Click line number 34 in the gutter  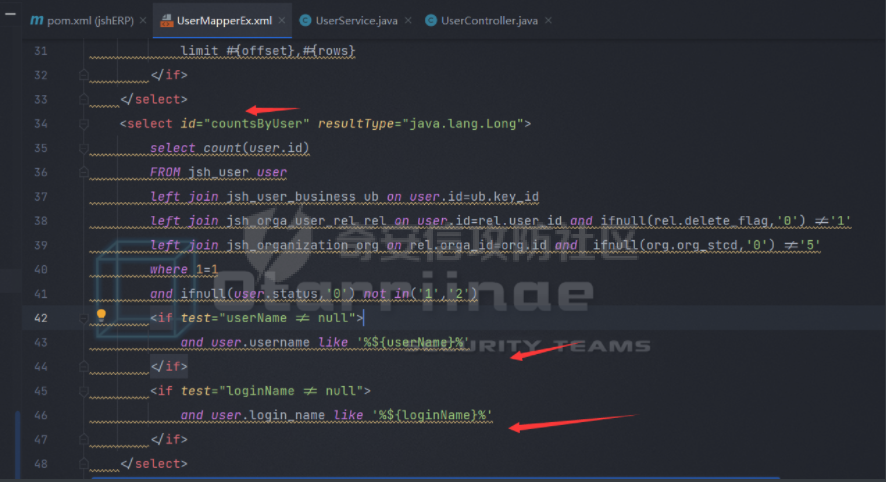tap(41, 124)
